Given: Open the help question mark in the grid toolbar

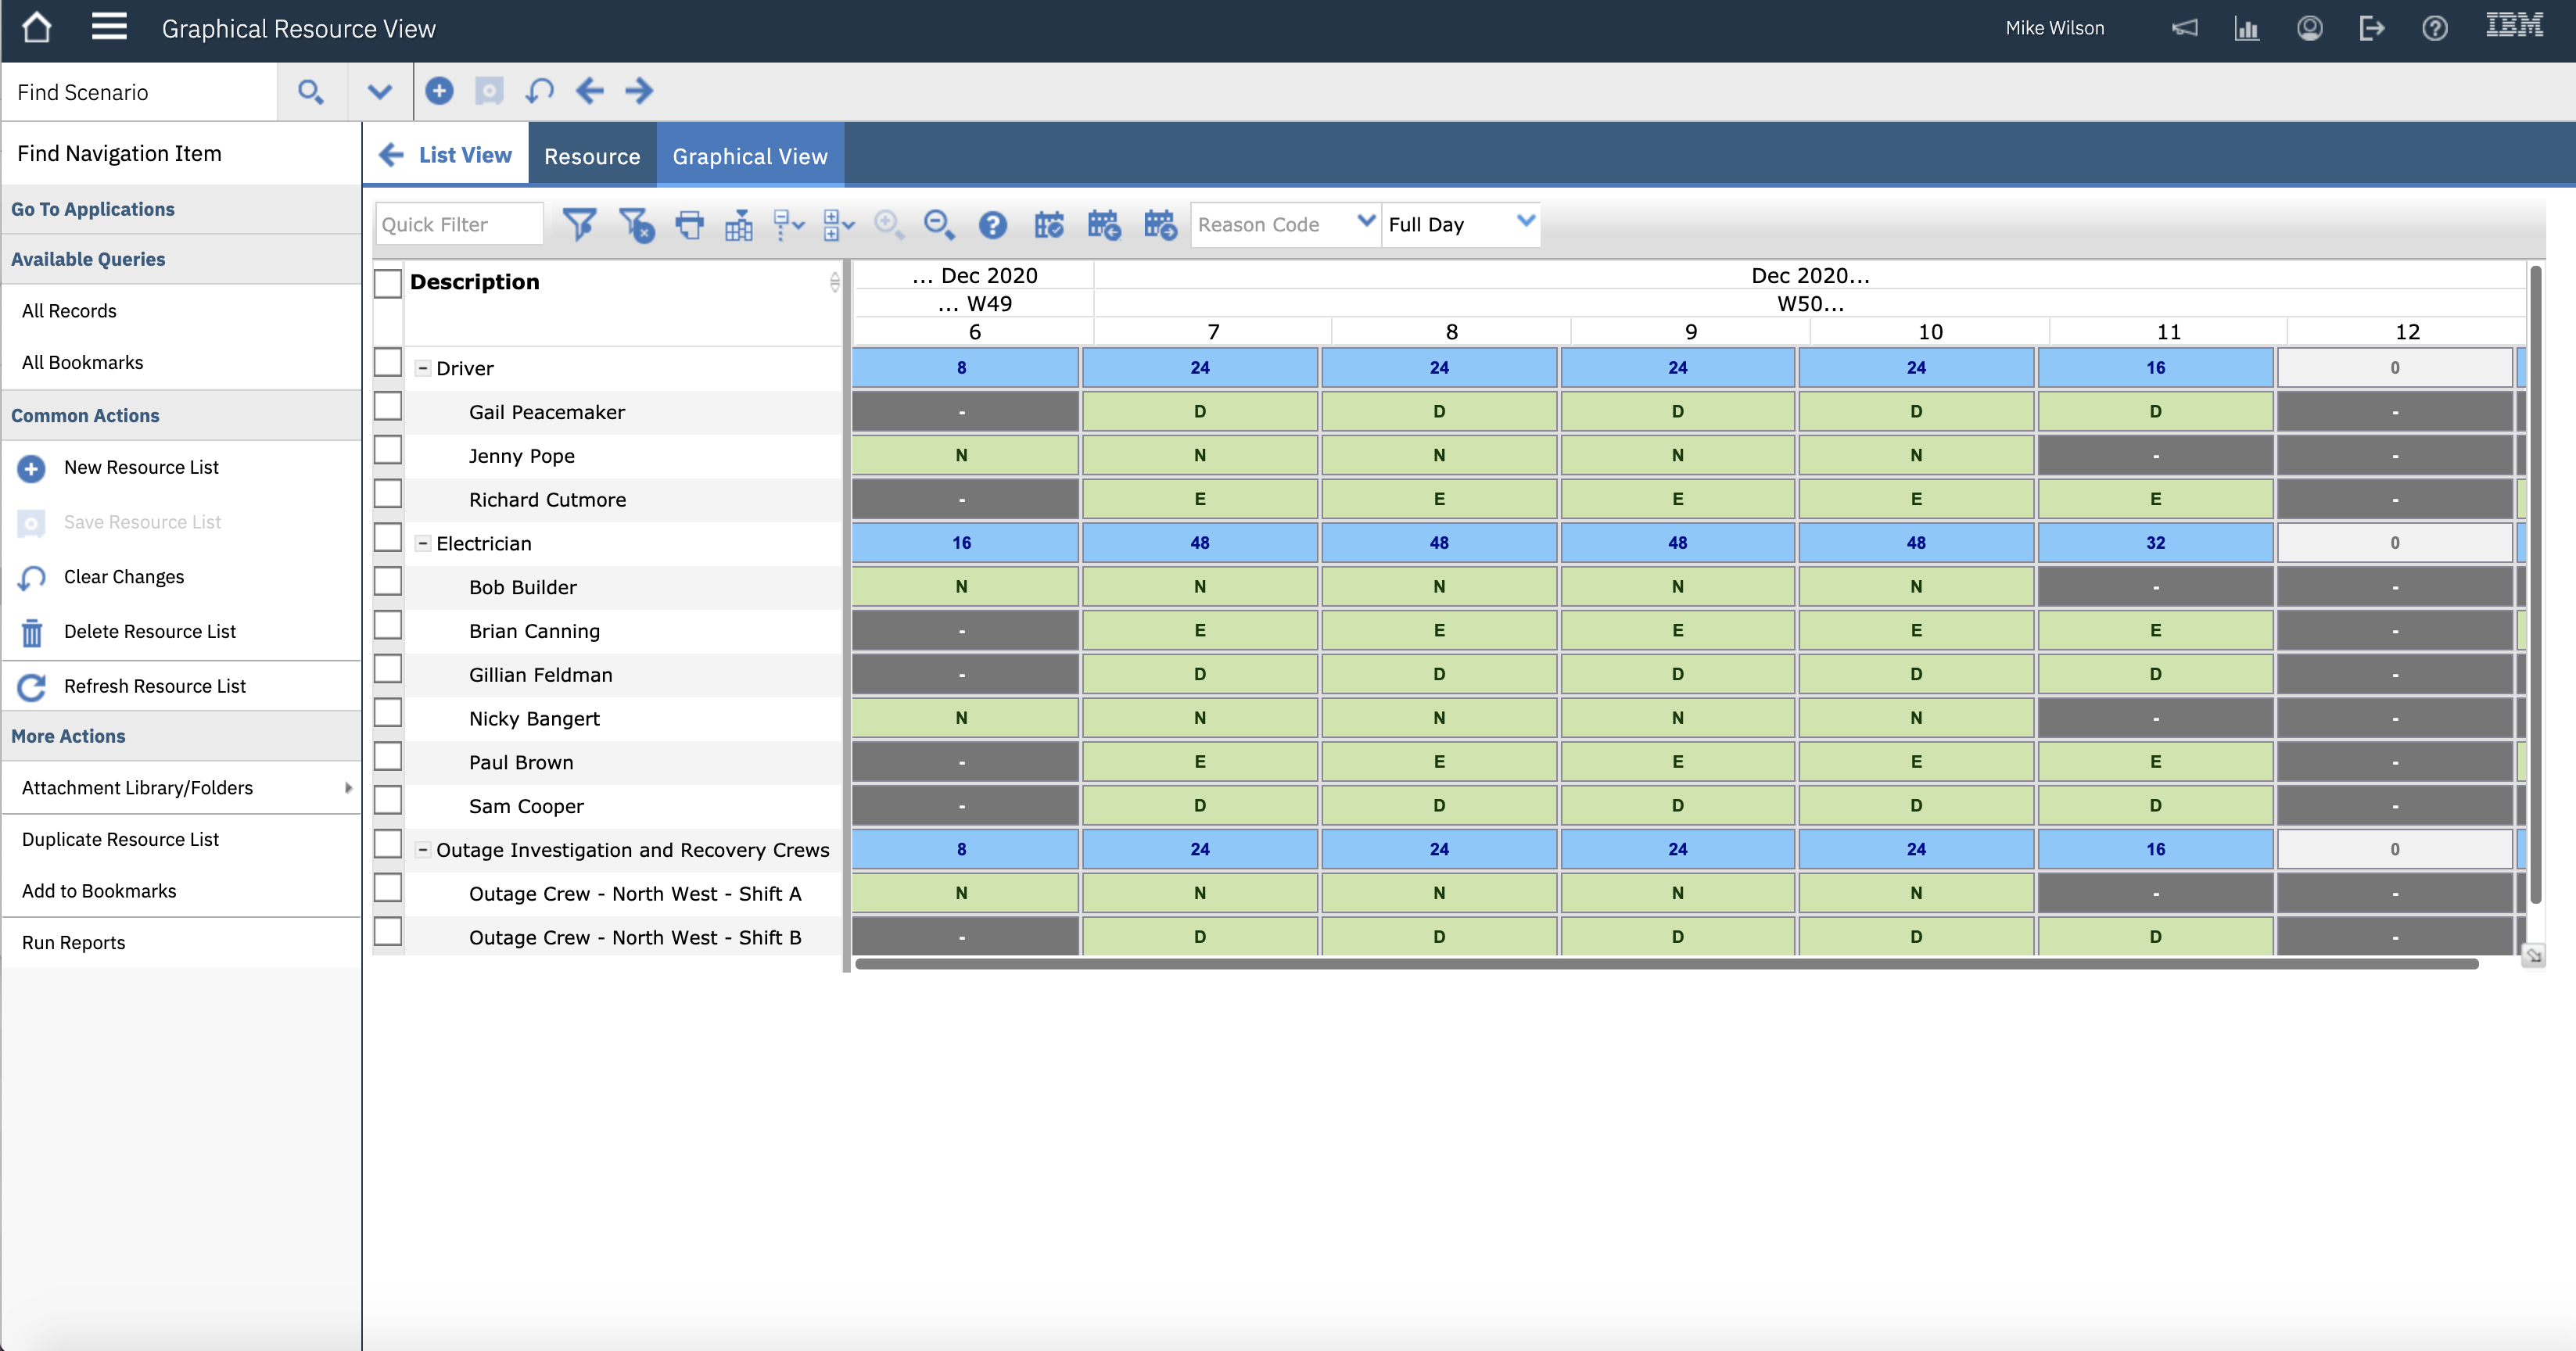Looking at the screenshot, I should pyautogui.click(x=992, y=224).
